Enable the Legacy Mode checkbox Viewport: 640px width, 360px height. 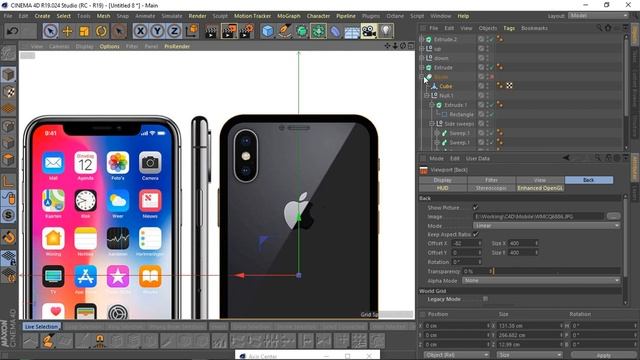coord(485,299)
